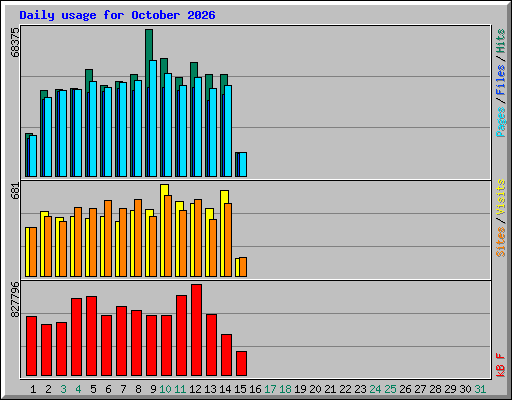
Task: Click day 16 on the x-axis
Action: pyautogui.click(x=255, y=389)
